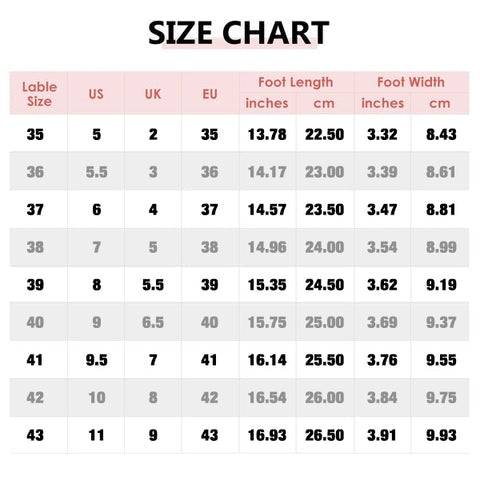Viewport: 480px width, 480px height.
Task: Click the US size 5.5 cell
Action: click(97, 172)
